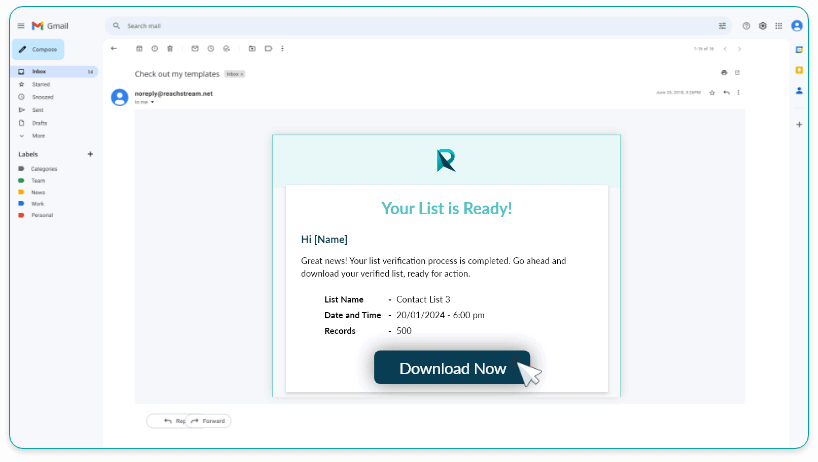
Task: Focus the Search mail field
Action: pos(417,26)
